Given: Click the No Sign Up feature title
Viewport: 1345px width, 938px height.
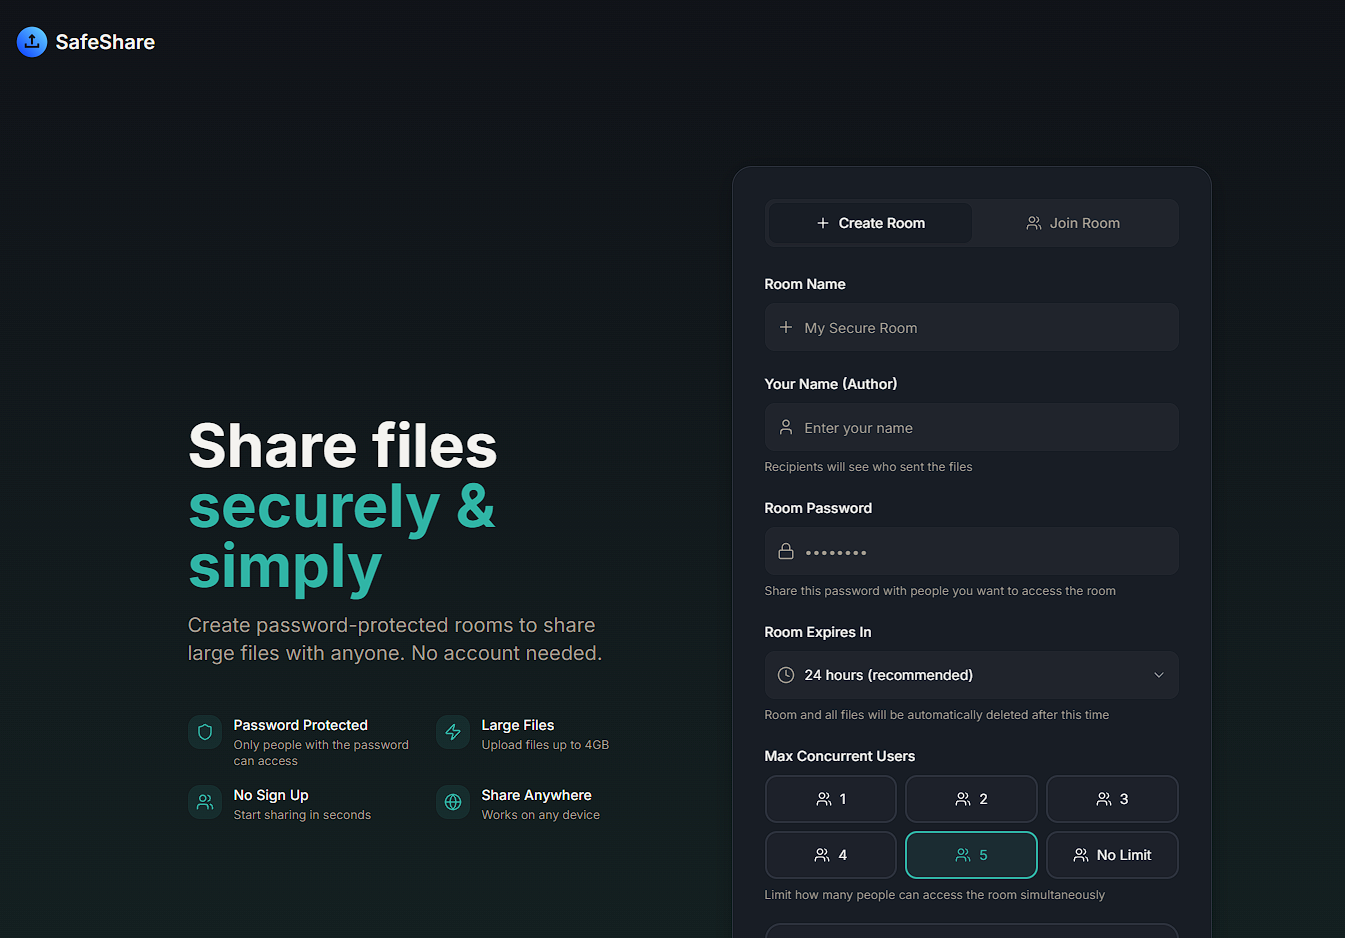Looking at the screenshot, I should pos(271,795).
